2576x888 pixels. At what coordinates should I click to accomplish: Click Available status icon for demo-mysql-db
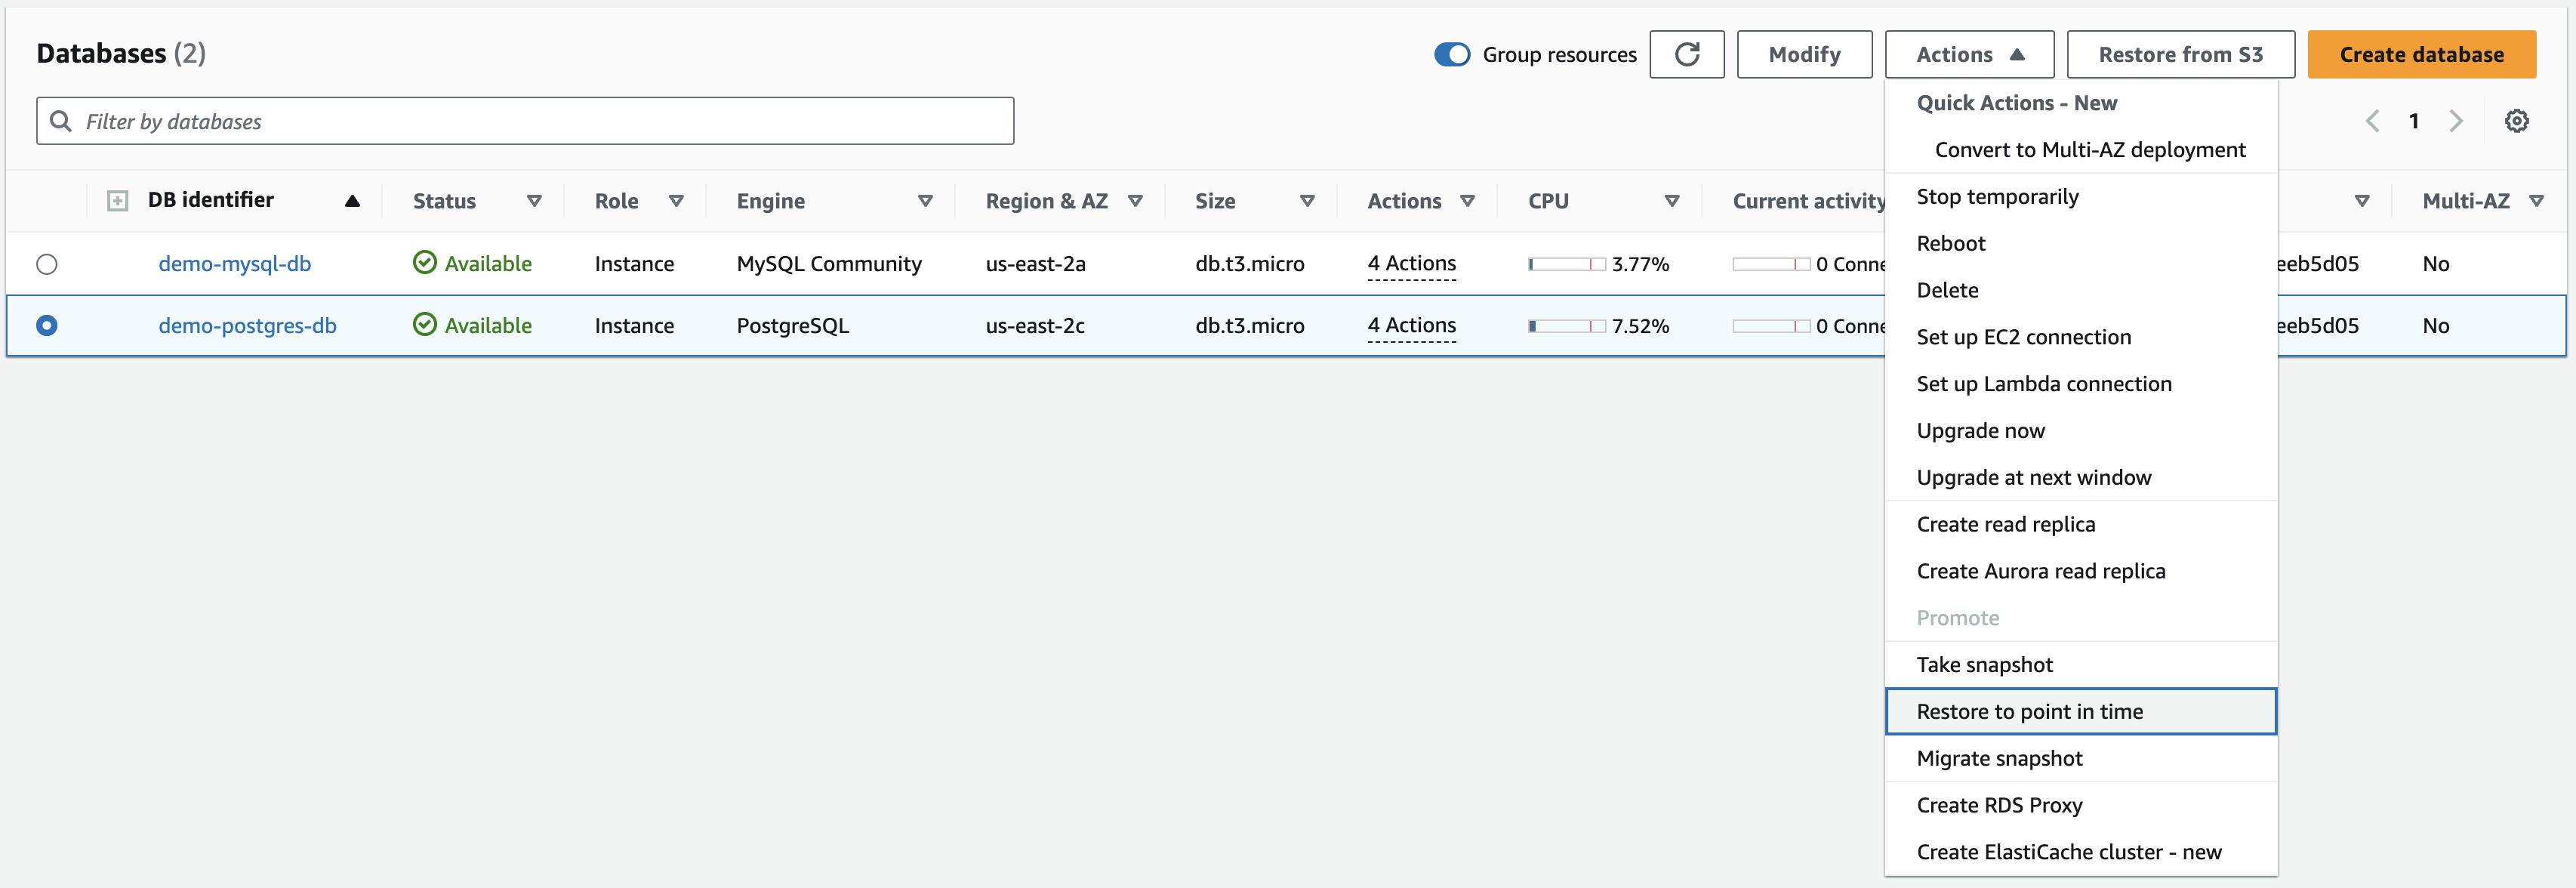(425, 263)
